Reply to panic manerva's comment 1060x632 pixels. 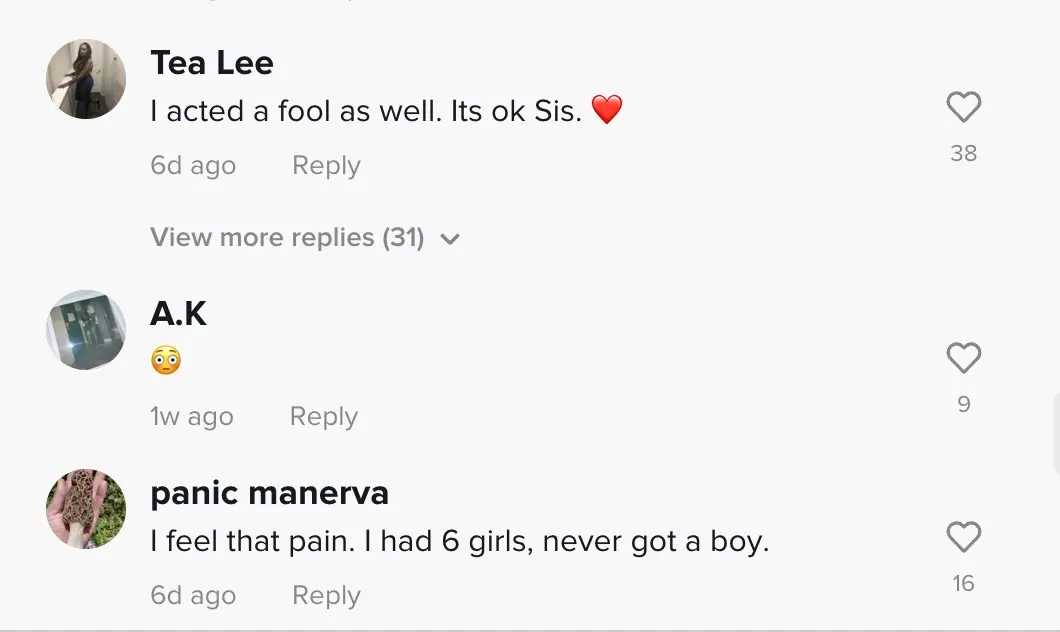click(x=326, y=595)
